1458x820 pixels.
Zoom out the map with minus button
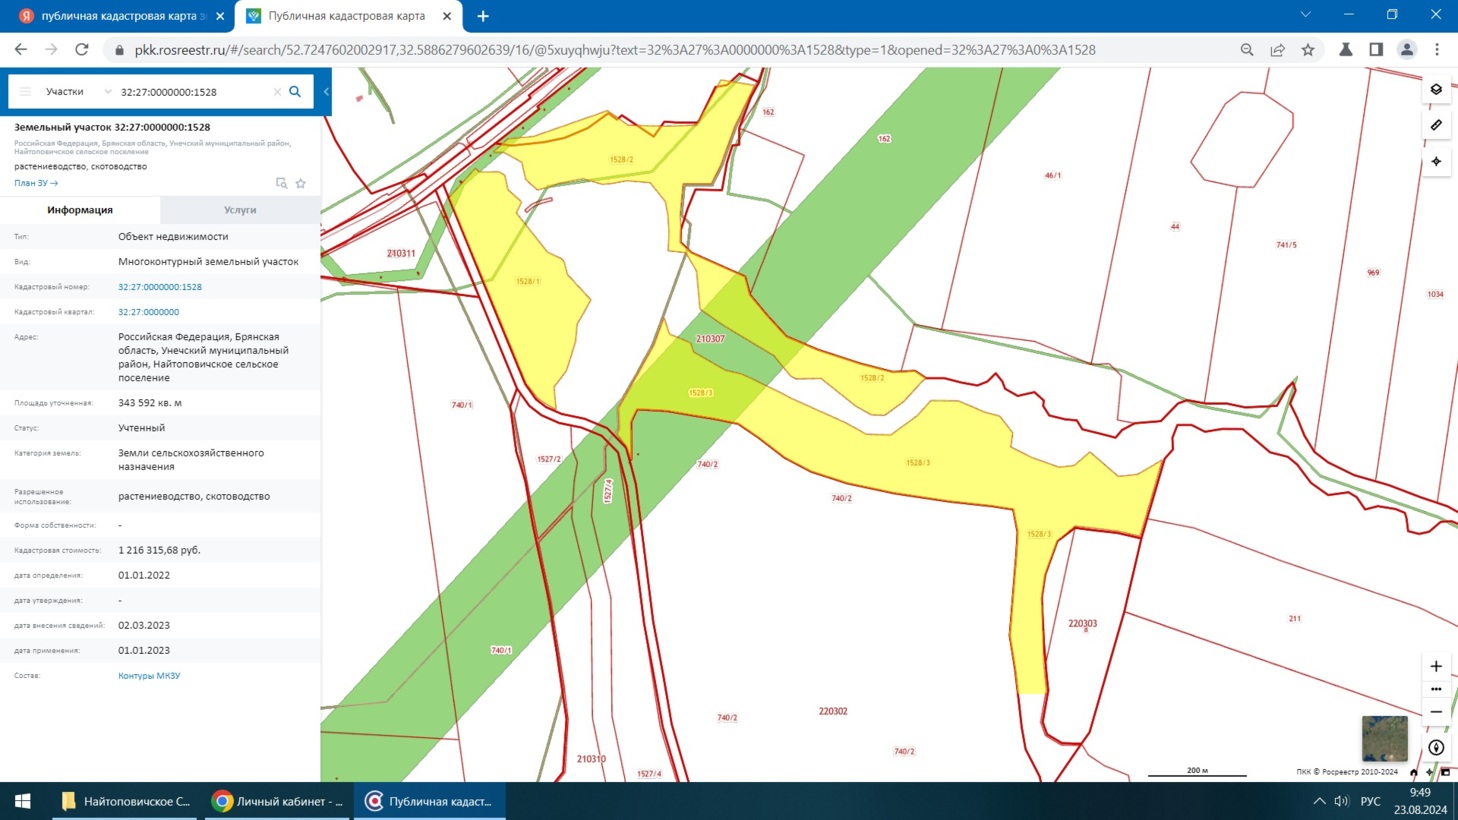(1436, 712)
